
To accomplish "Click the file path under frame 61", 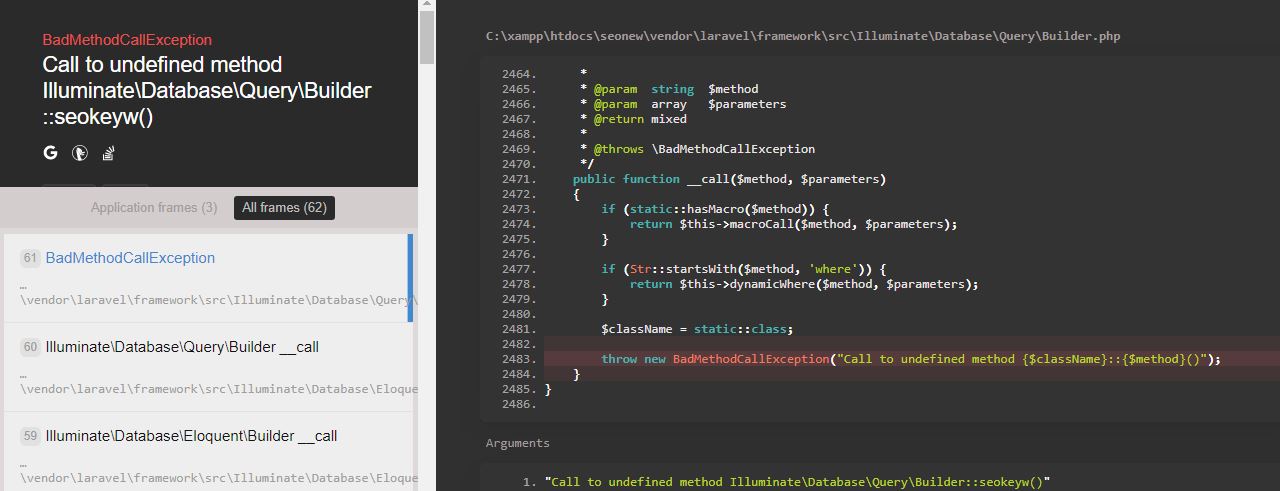I will [x=218, y=299].
